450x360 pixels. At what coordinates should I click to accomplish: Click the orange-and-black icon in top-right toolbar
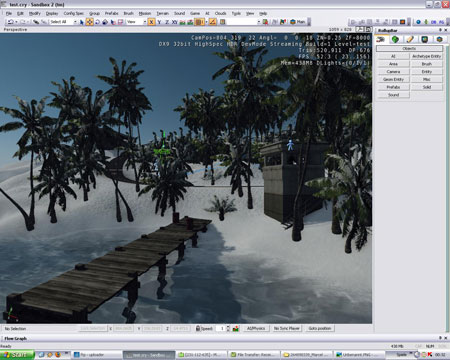click(x=403, y=22)
